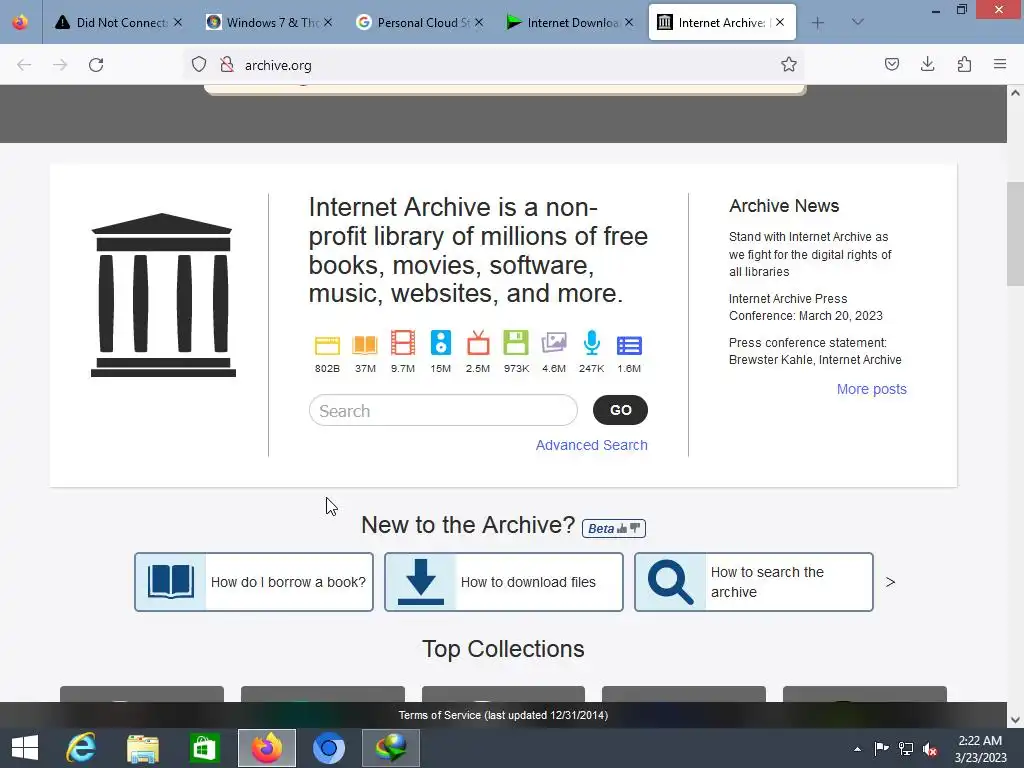Viewport: 1024px width, 768px height.
Task: Click the GO search button
Action: coord(620,410)
